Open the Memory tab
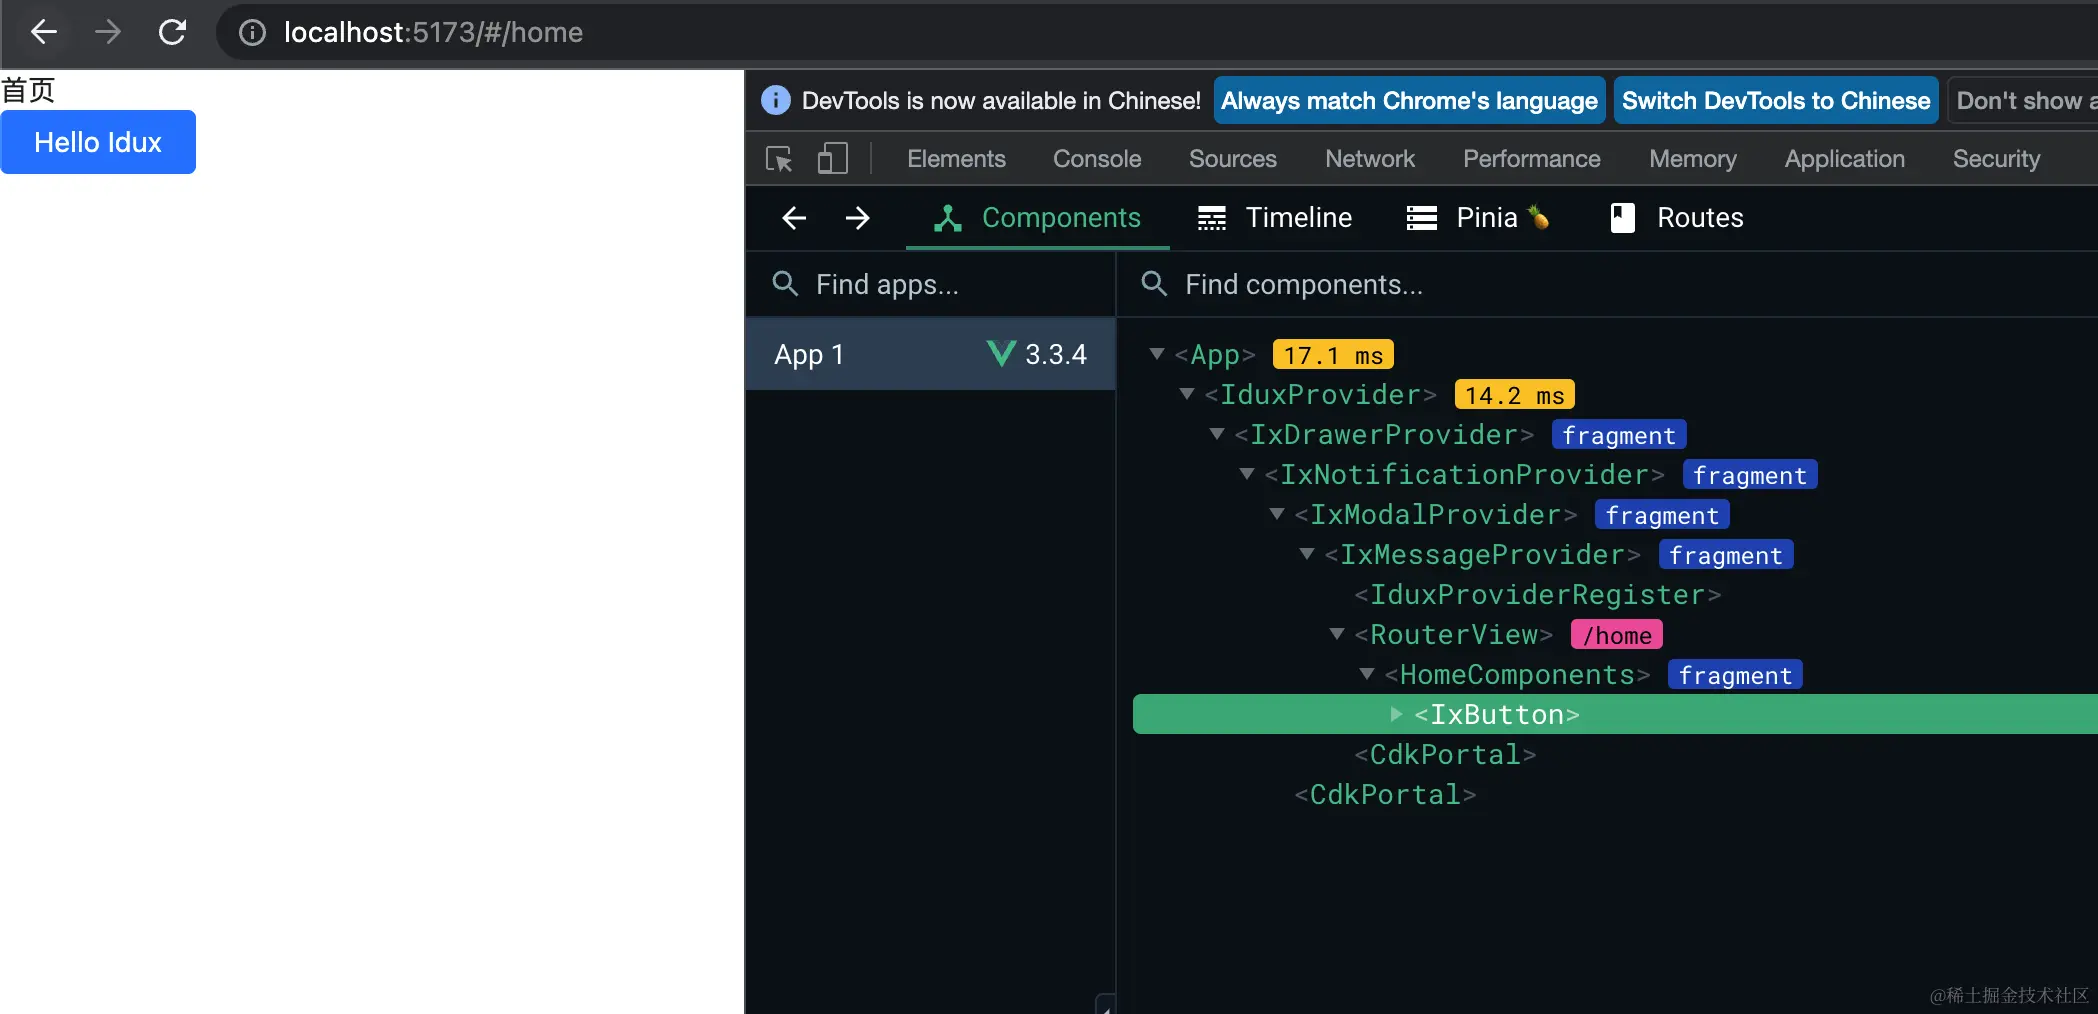The image size is (2098, 1014). [x=1692, y=159]
